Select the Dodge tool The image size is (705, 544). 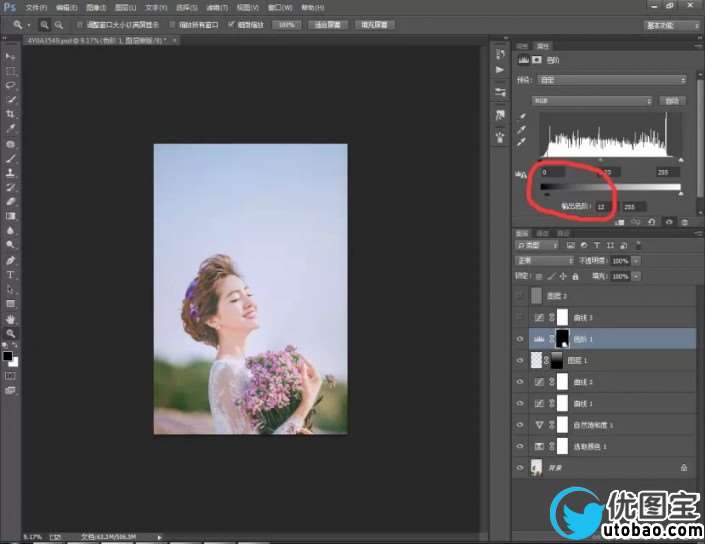[10, 245]
